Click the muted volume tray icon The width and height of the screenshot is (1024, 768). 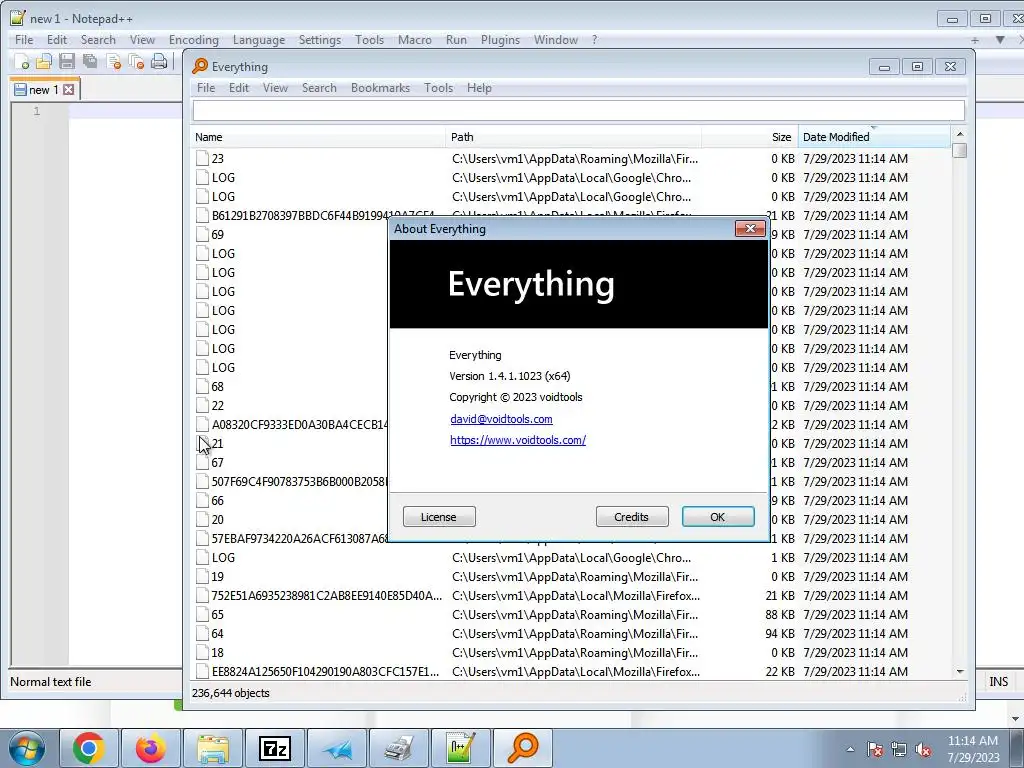pyautogui.click(x=923, y=750)
